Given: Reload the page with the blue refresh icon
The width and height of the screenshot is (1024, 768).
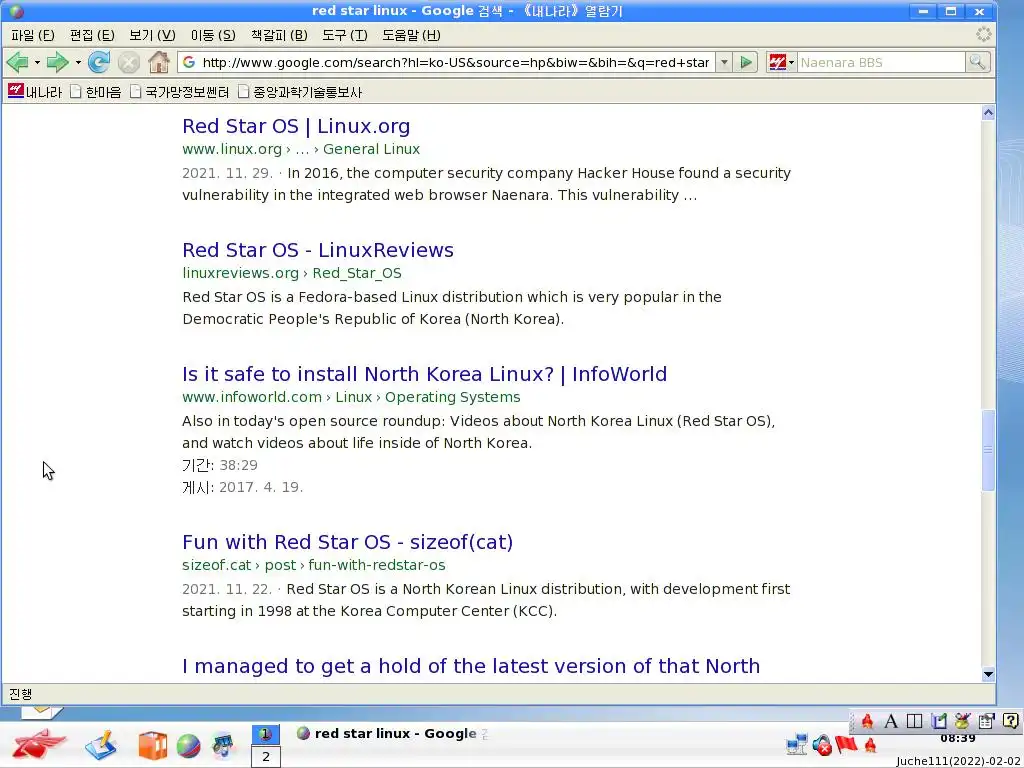Looking at the screenshot, I should (99, 63).
